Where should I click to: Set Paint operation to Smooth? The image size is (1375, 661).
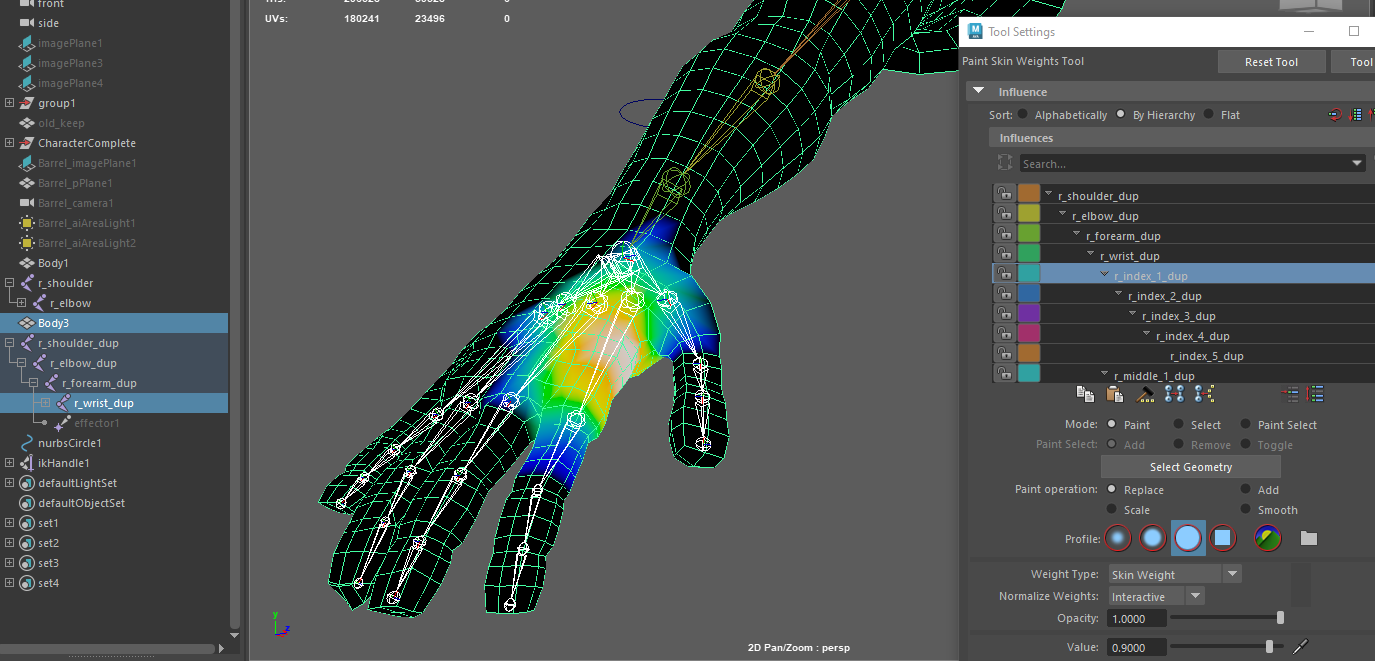click(1246, 510)
